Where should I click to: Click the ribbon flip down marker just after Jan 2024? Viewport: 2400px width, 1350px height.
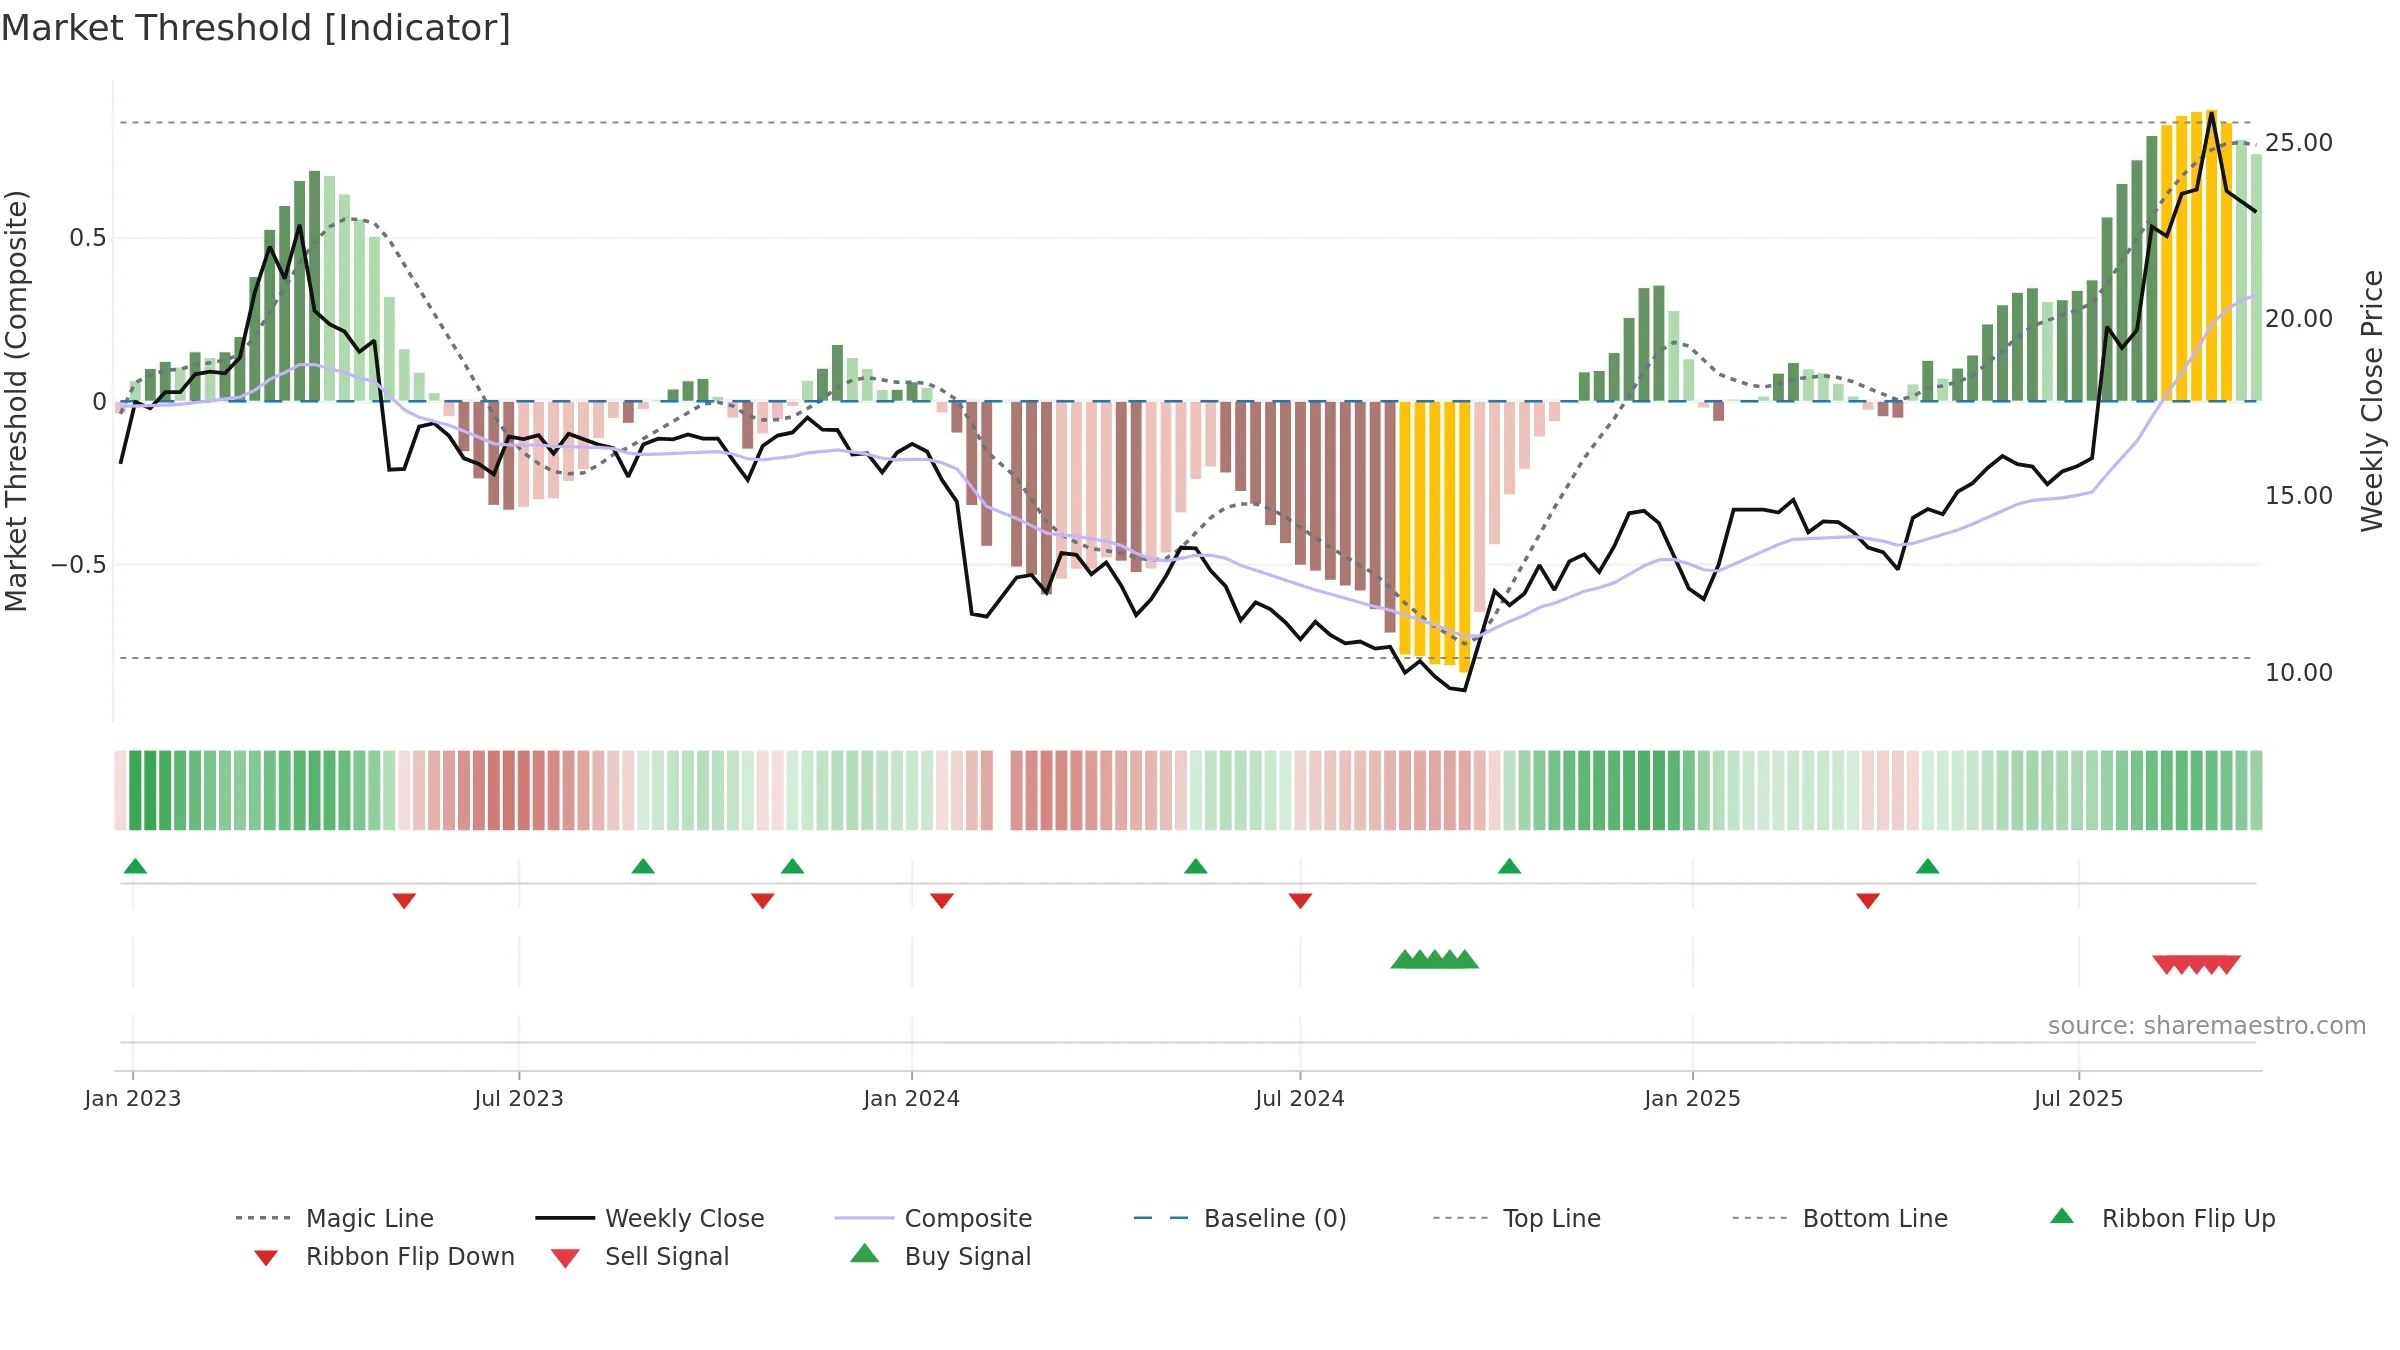click(x=942, y=901)
